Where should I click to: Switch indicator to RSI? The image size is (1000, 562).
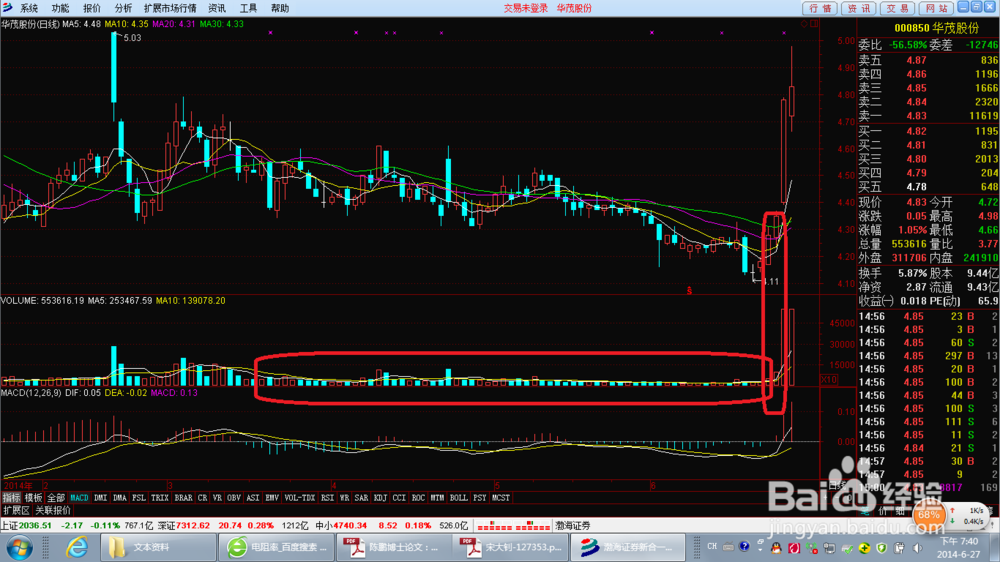coord(327,498)
